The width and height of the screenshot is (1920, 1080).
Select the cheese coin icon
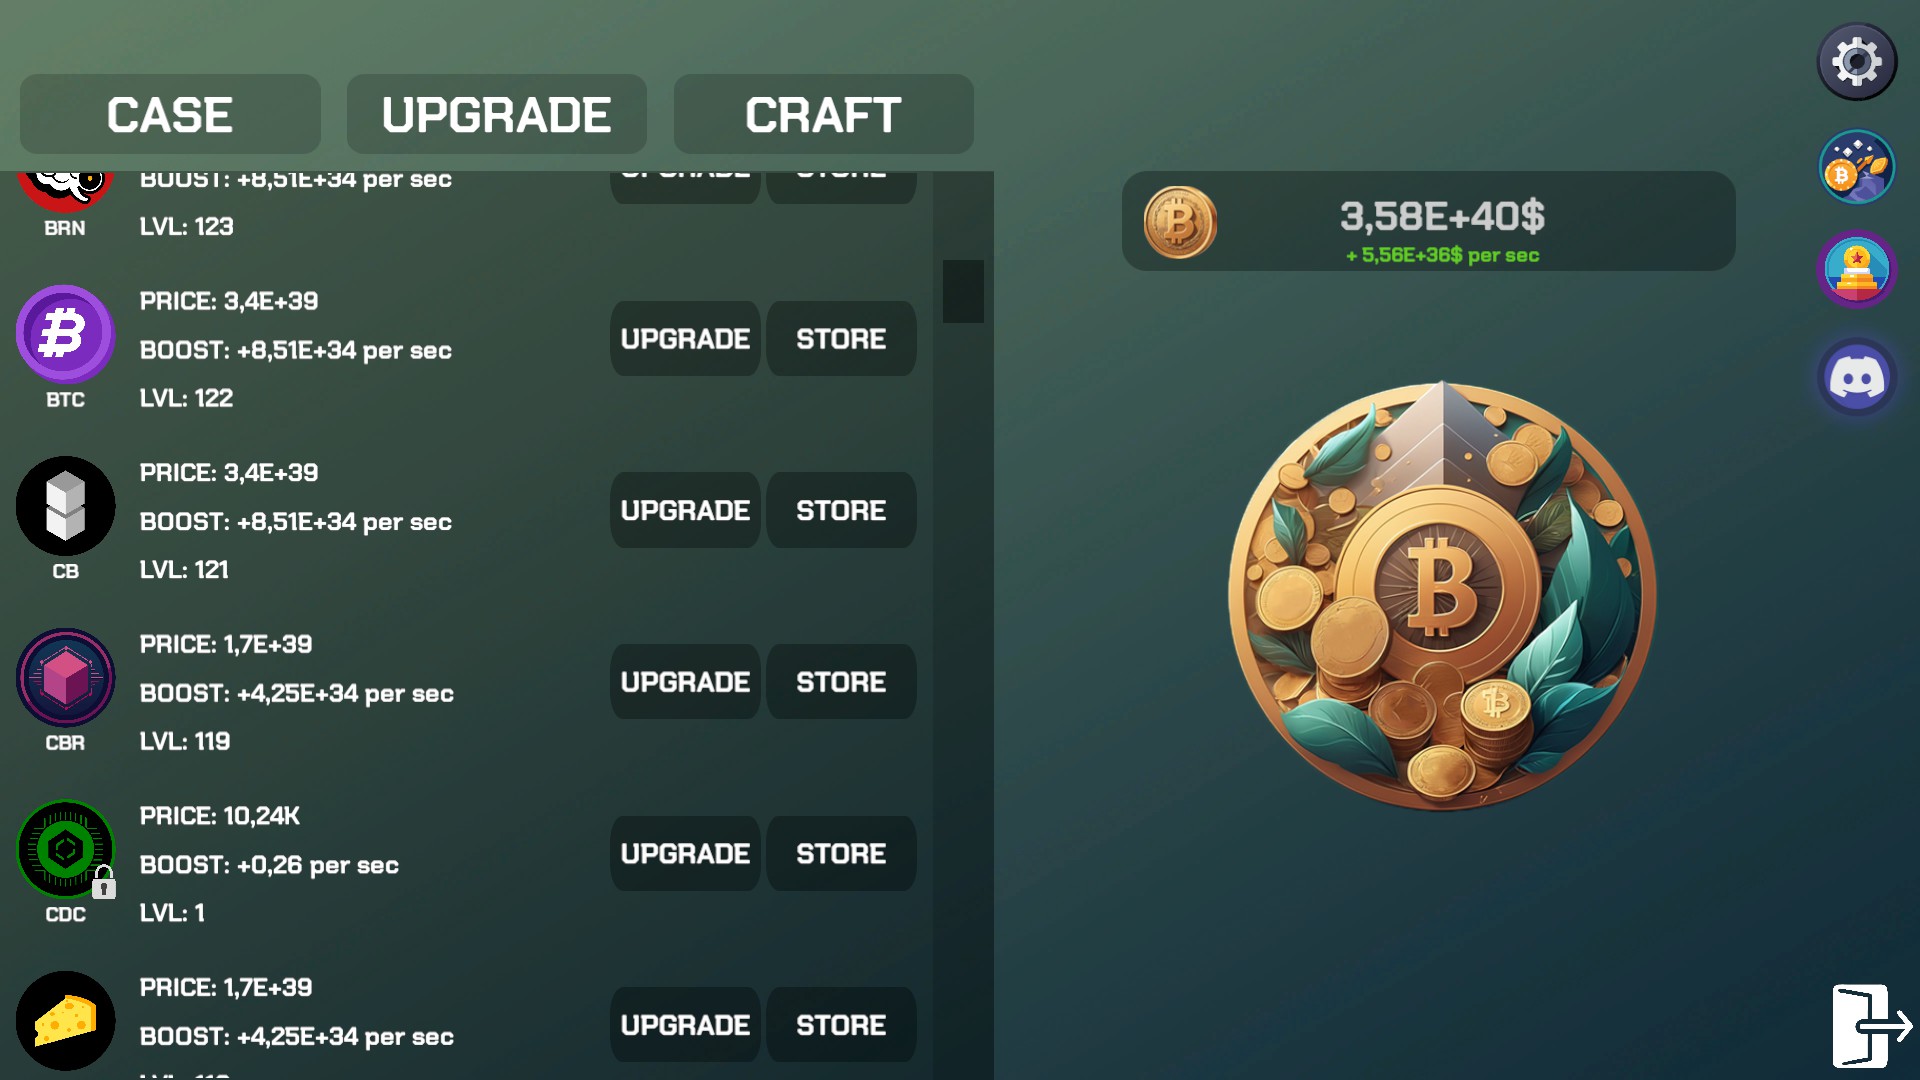(65, 1021)
